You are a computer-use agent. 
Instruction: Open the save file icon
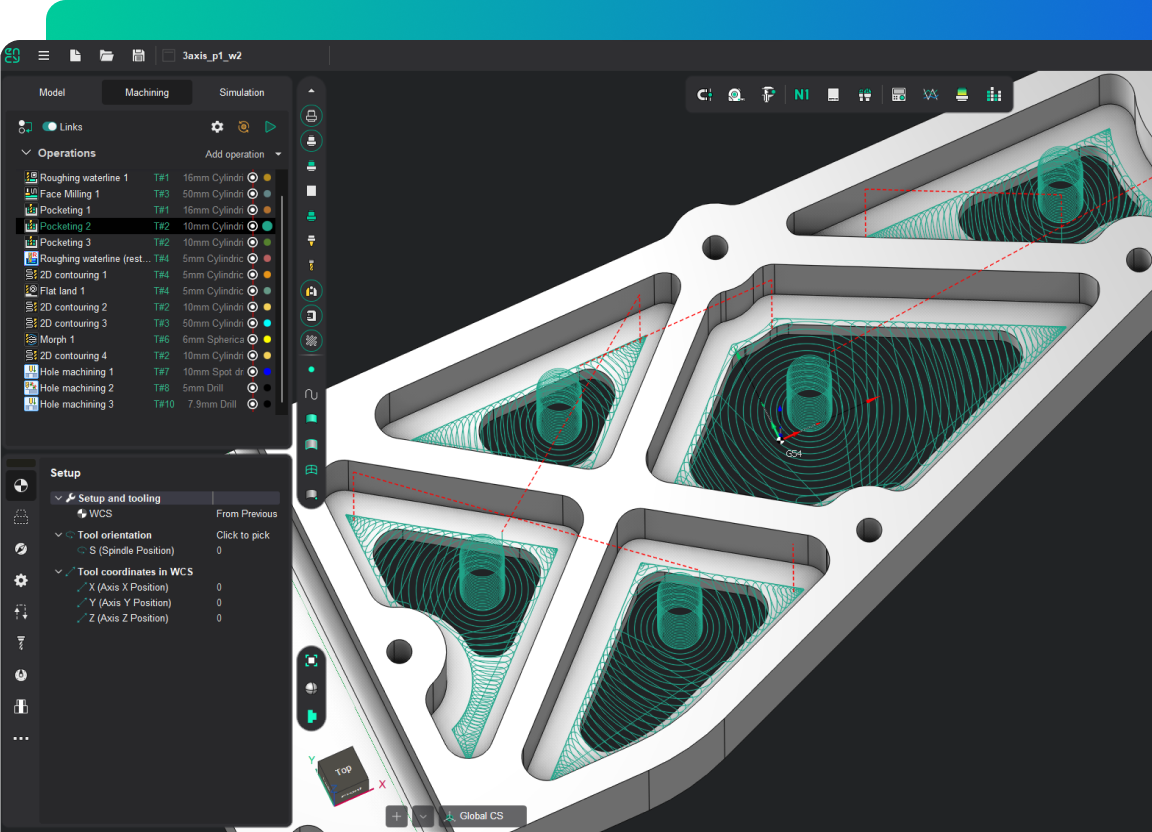(138, 56)
